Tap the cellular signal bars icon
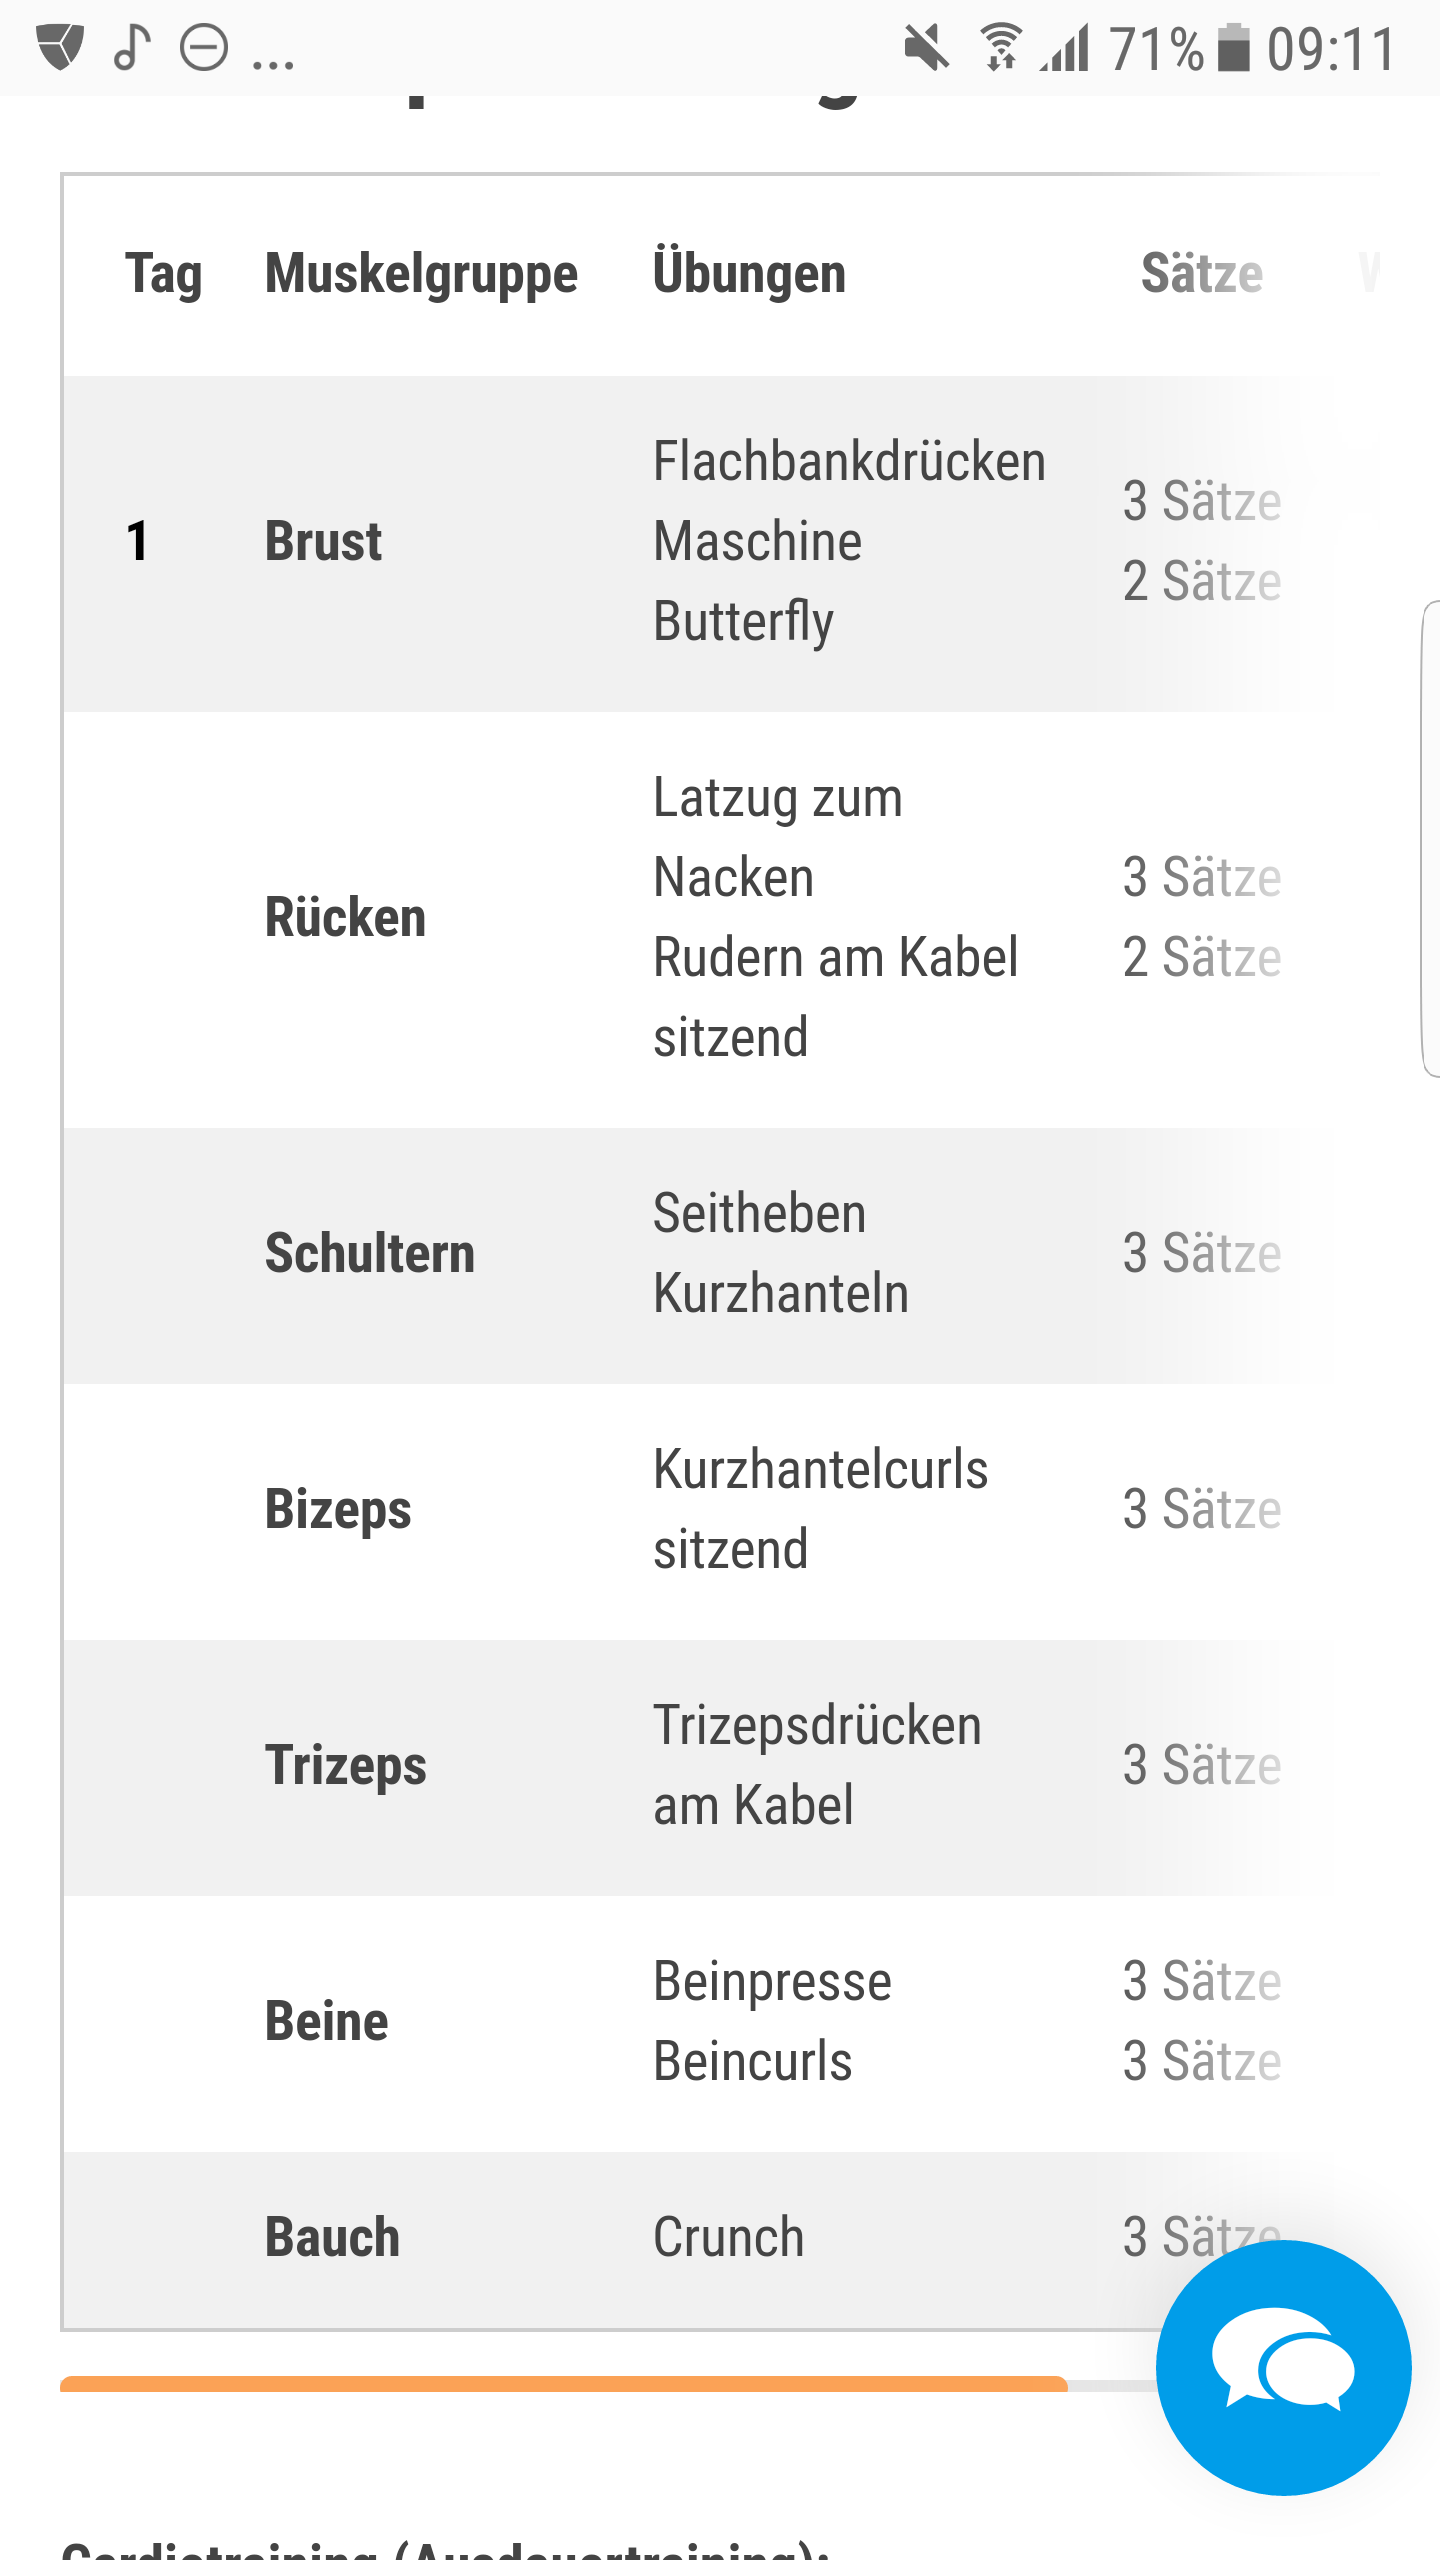This screenshot has height=2560, width=1440. pyautogui.click(x=1066, y=48)
